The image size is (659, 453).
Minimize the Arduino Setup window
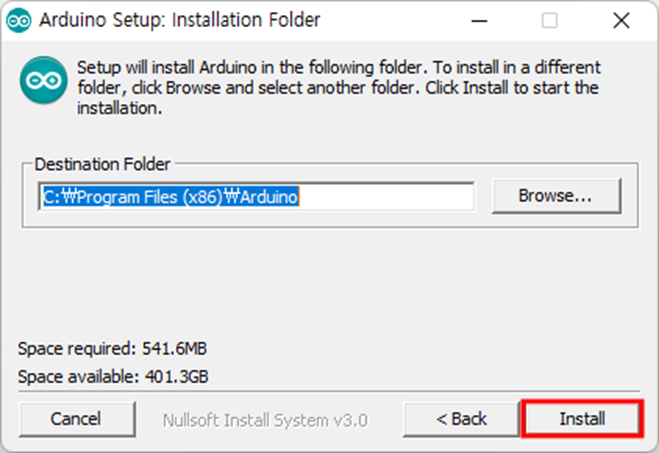tap(479, 20)
